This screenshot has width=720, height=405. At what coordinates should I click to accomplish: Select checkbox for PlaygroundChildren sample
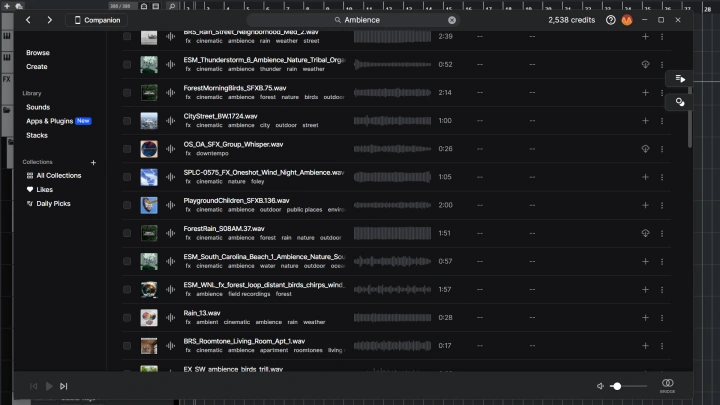coord(127,205)
